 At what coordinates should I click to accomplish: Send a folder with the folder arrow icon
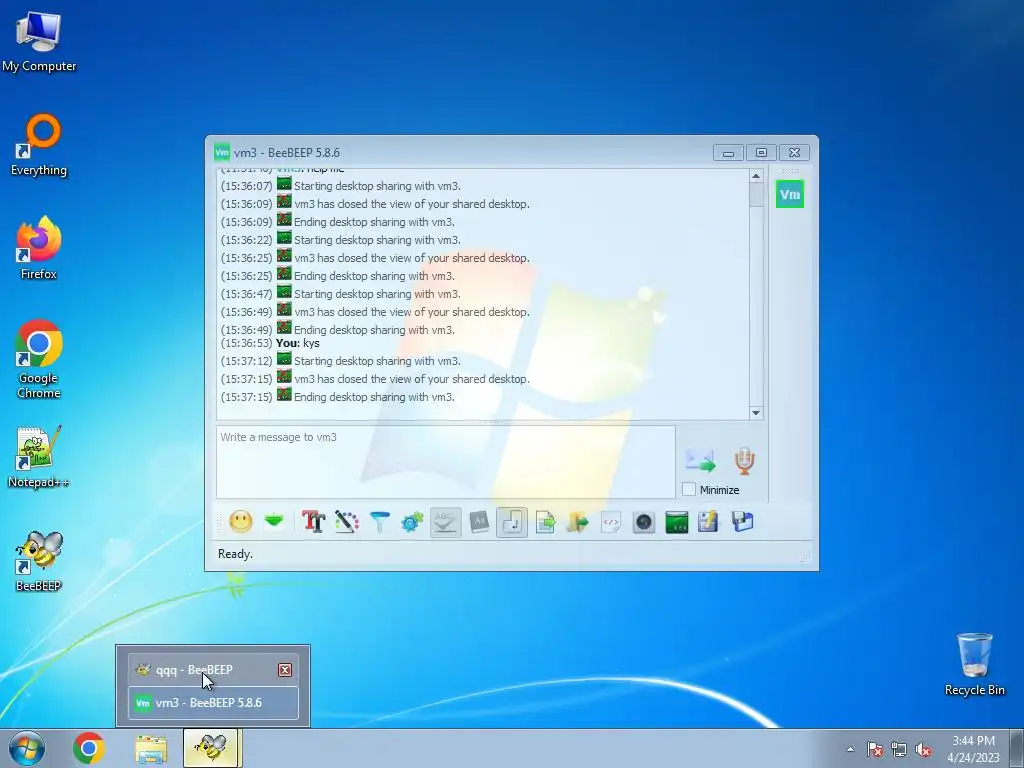(x=577, y=522)
